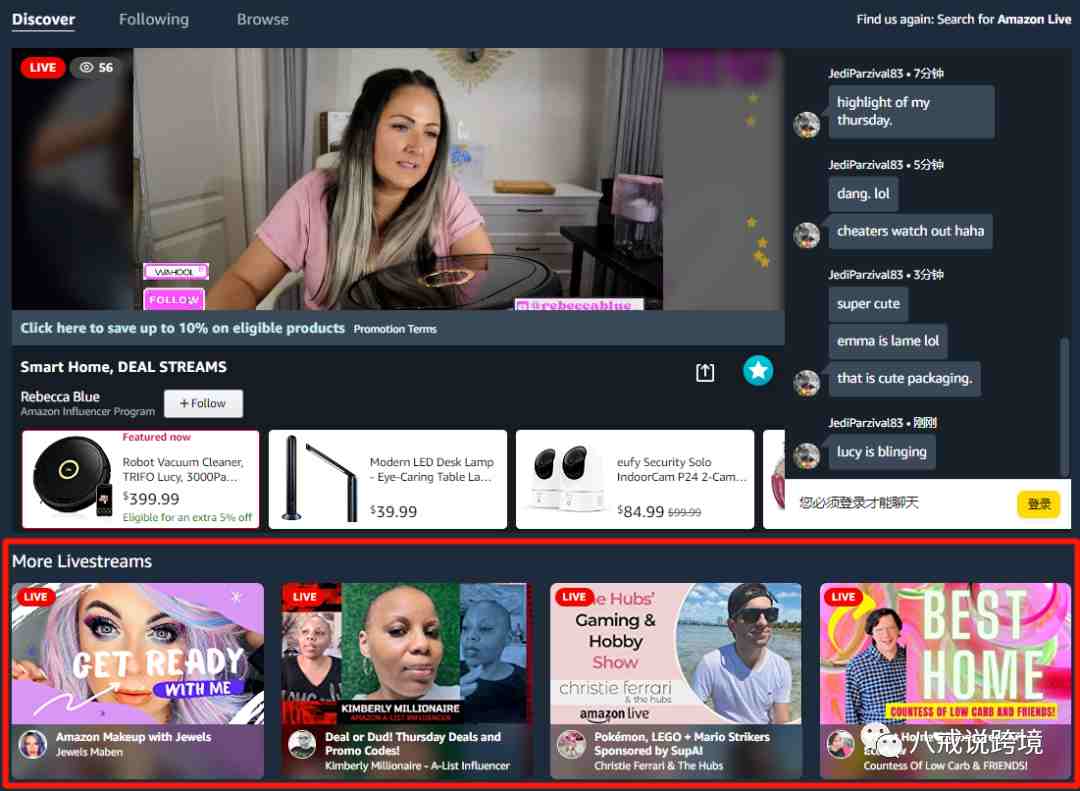Switch to the Discover tab
Viewport: 1080px width, 791px height.
coord(43,19)
